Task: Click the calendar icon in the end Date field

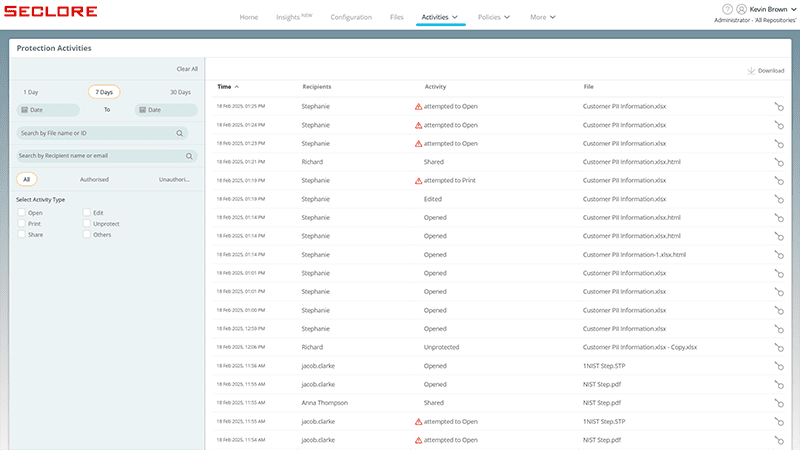Action: pyautogui.click(x=142, y=110)
